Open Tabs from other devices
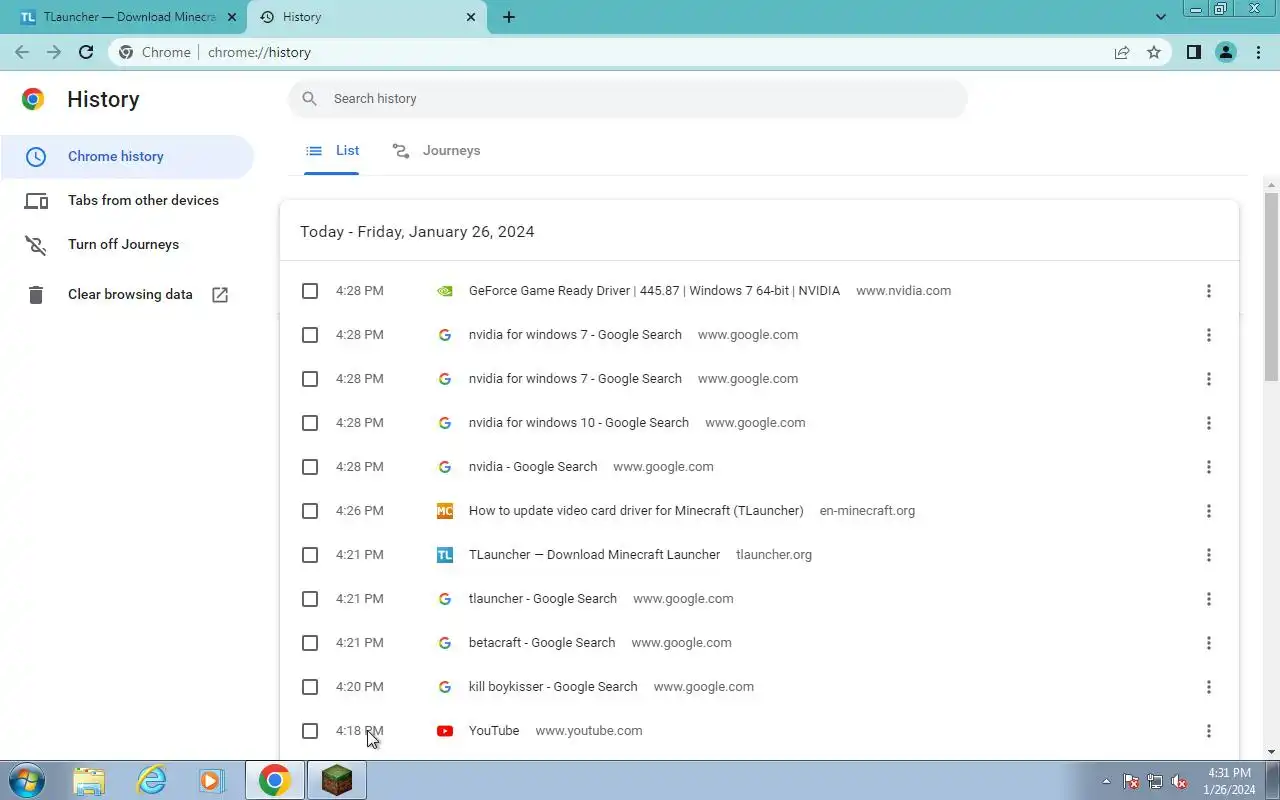The width and height of the screenshot is (1280, 800). click(x=127, y=201)
